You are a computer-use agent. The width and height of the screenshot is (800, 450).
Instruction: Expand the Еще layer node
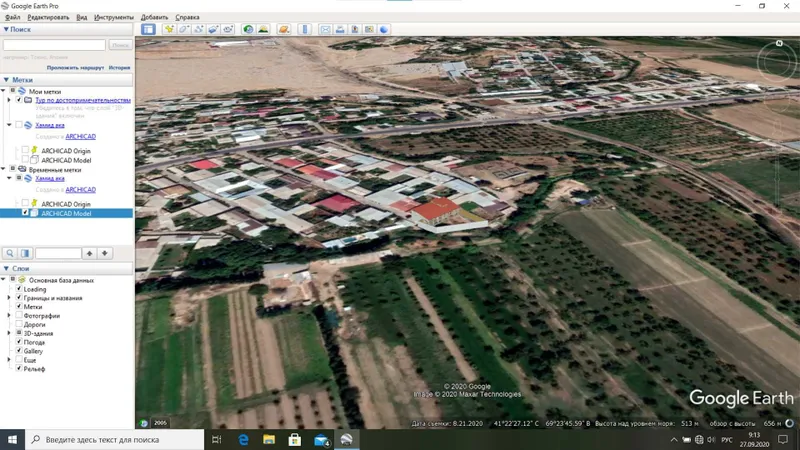[x=9, y=360]
